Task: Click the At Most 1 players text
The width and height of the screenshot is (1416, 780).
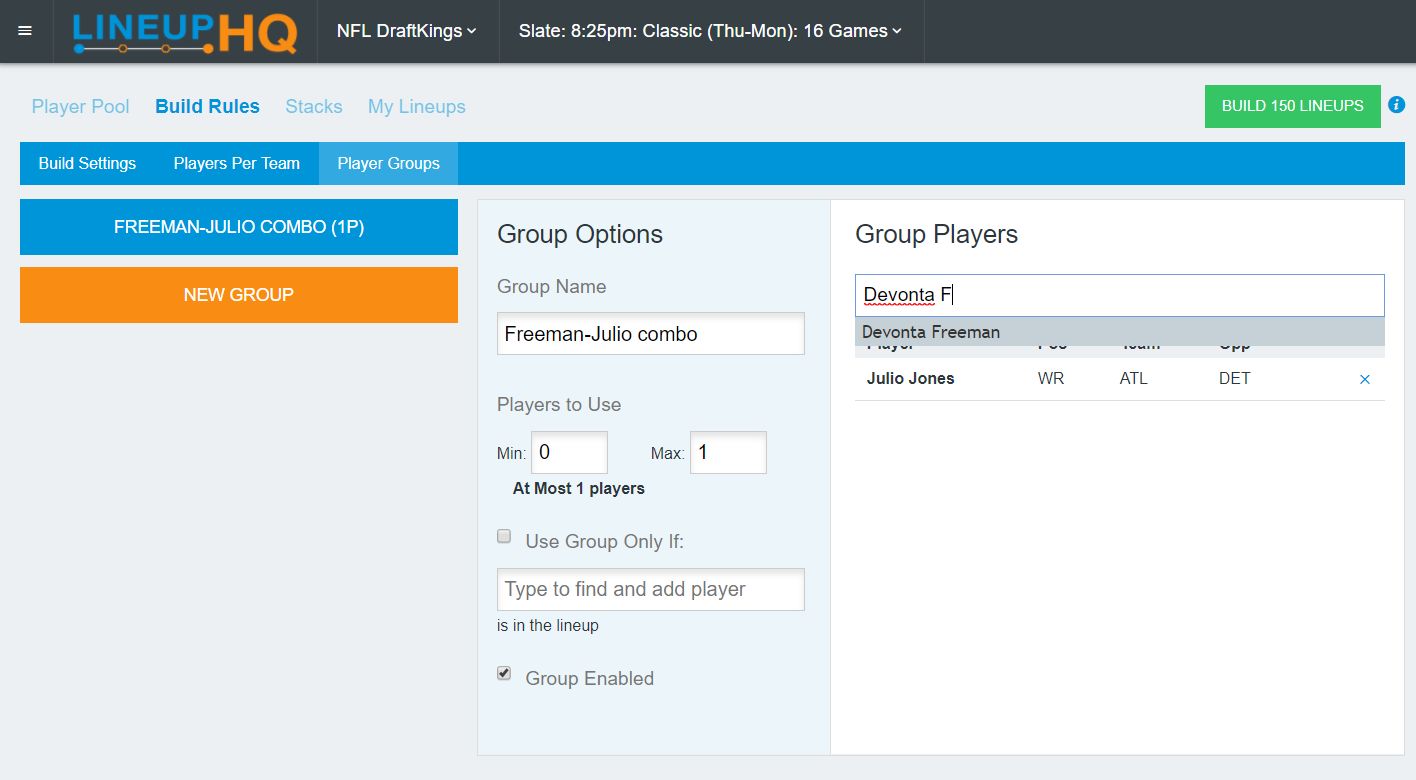Action: [x=579, y=489]
